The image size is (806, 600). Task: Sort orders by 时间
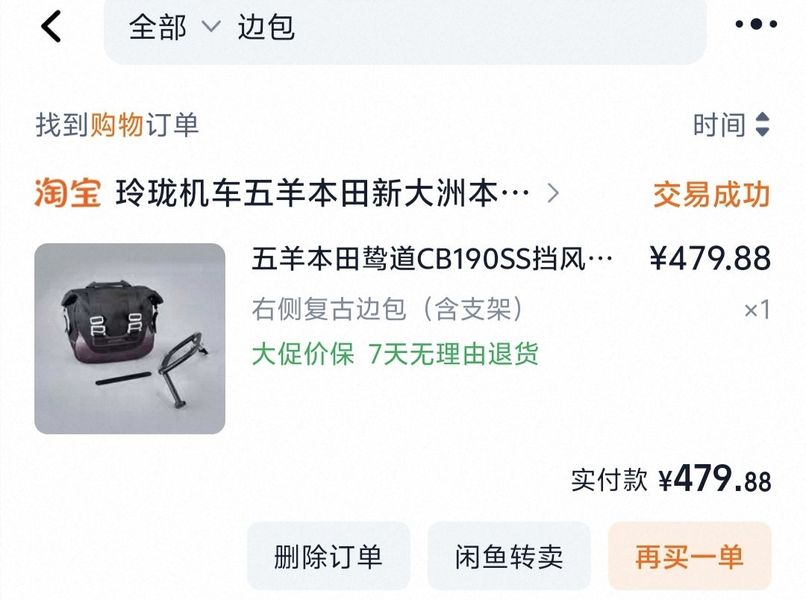tap(719, 125)
